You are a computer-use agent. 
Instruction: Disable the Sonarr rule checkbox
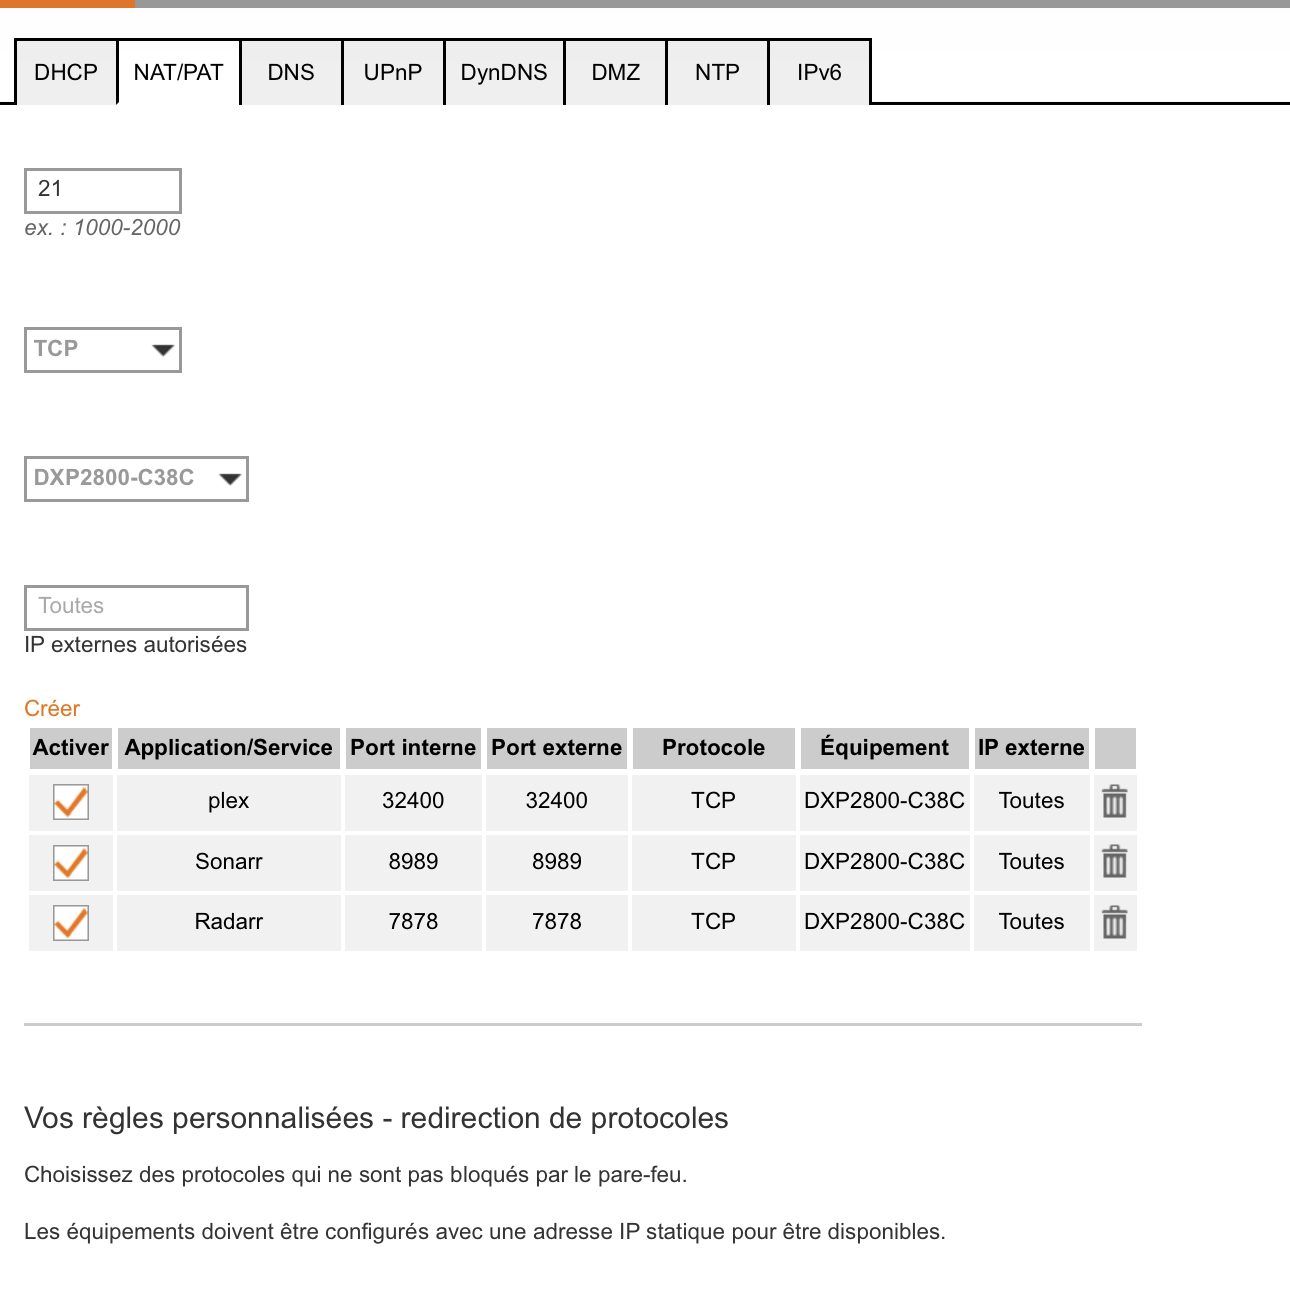pyautogui.click(x=71, y=863)
